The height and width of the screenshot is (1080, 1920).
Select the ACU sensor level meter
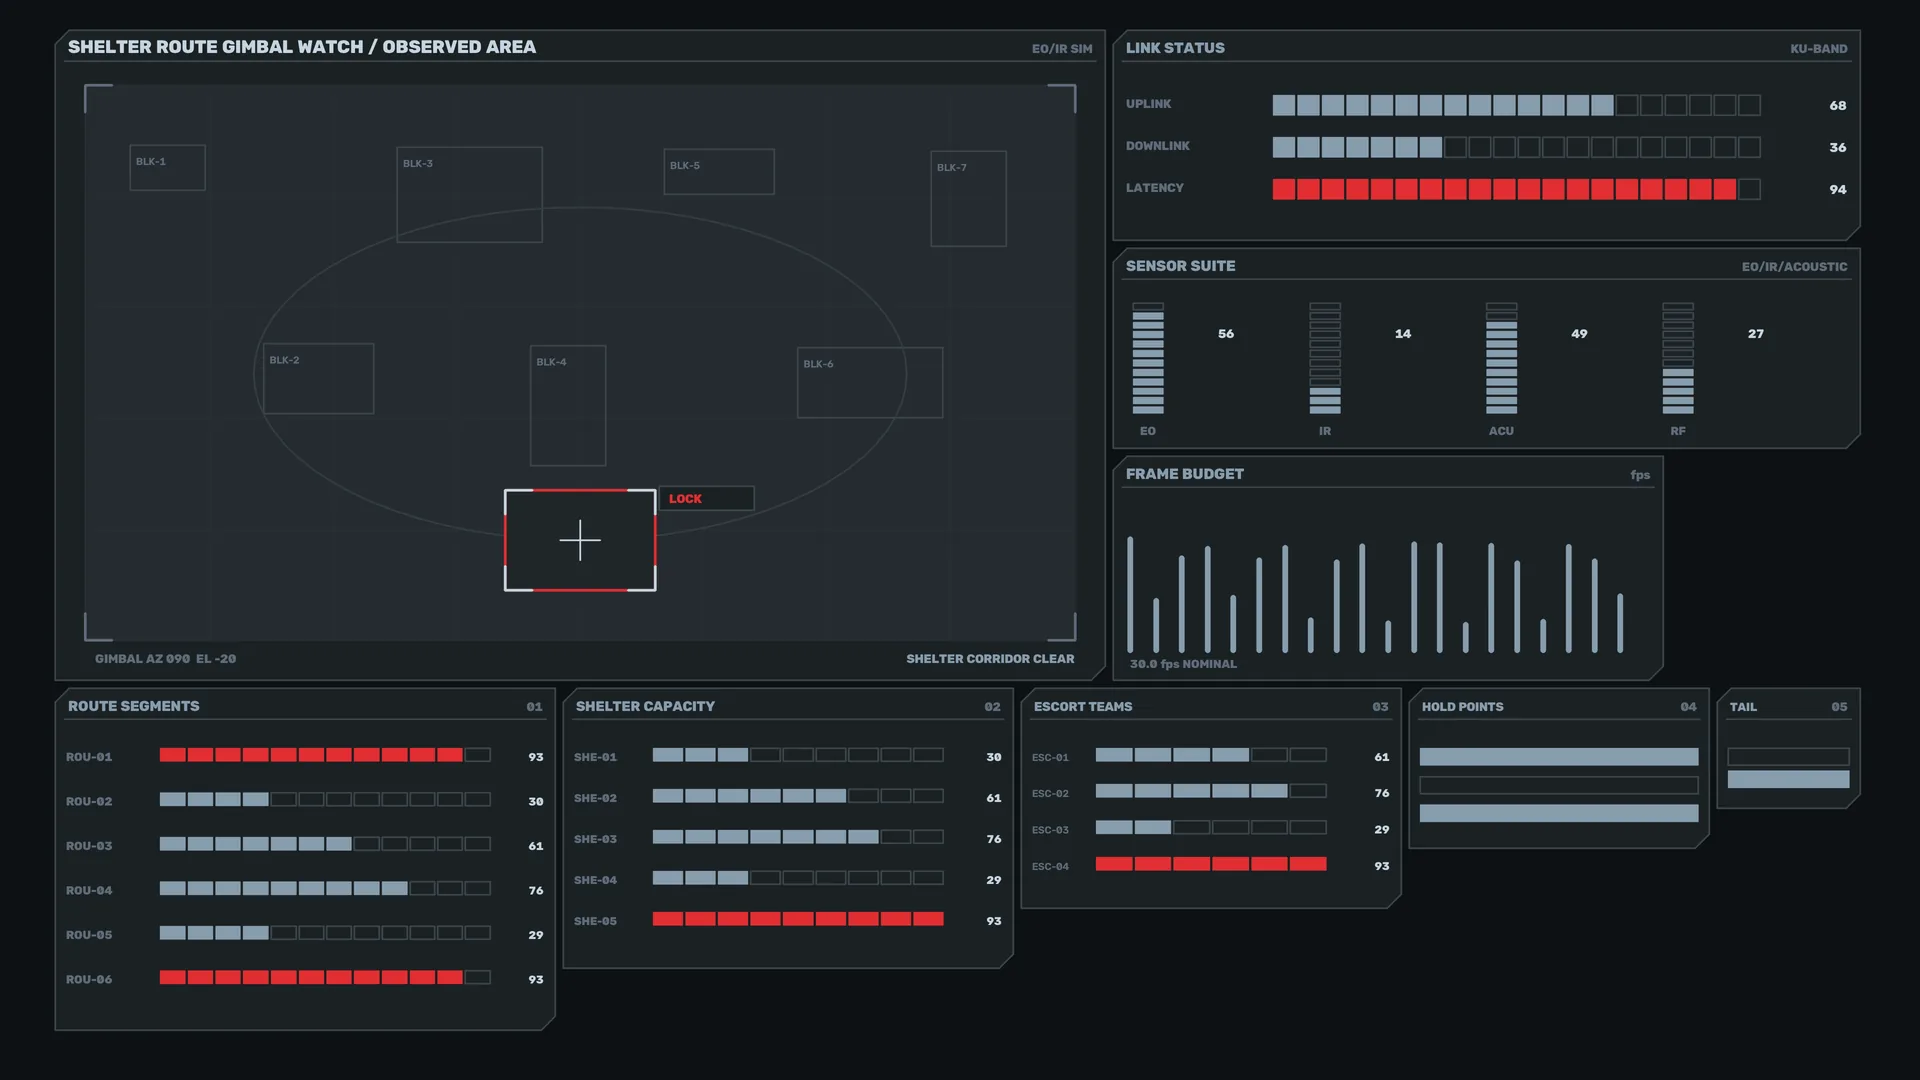click(1501, 358)
